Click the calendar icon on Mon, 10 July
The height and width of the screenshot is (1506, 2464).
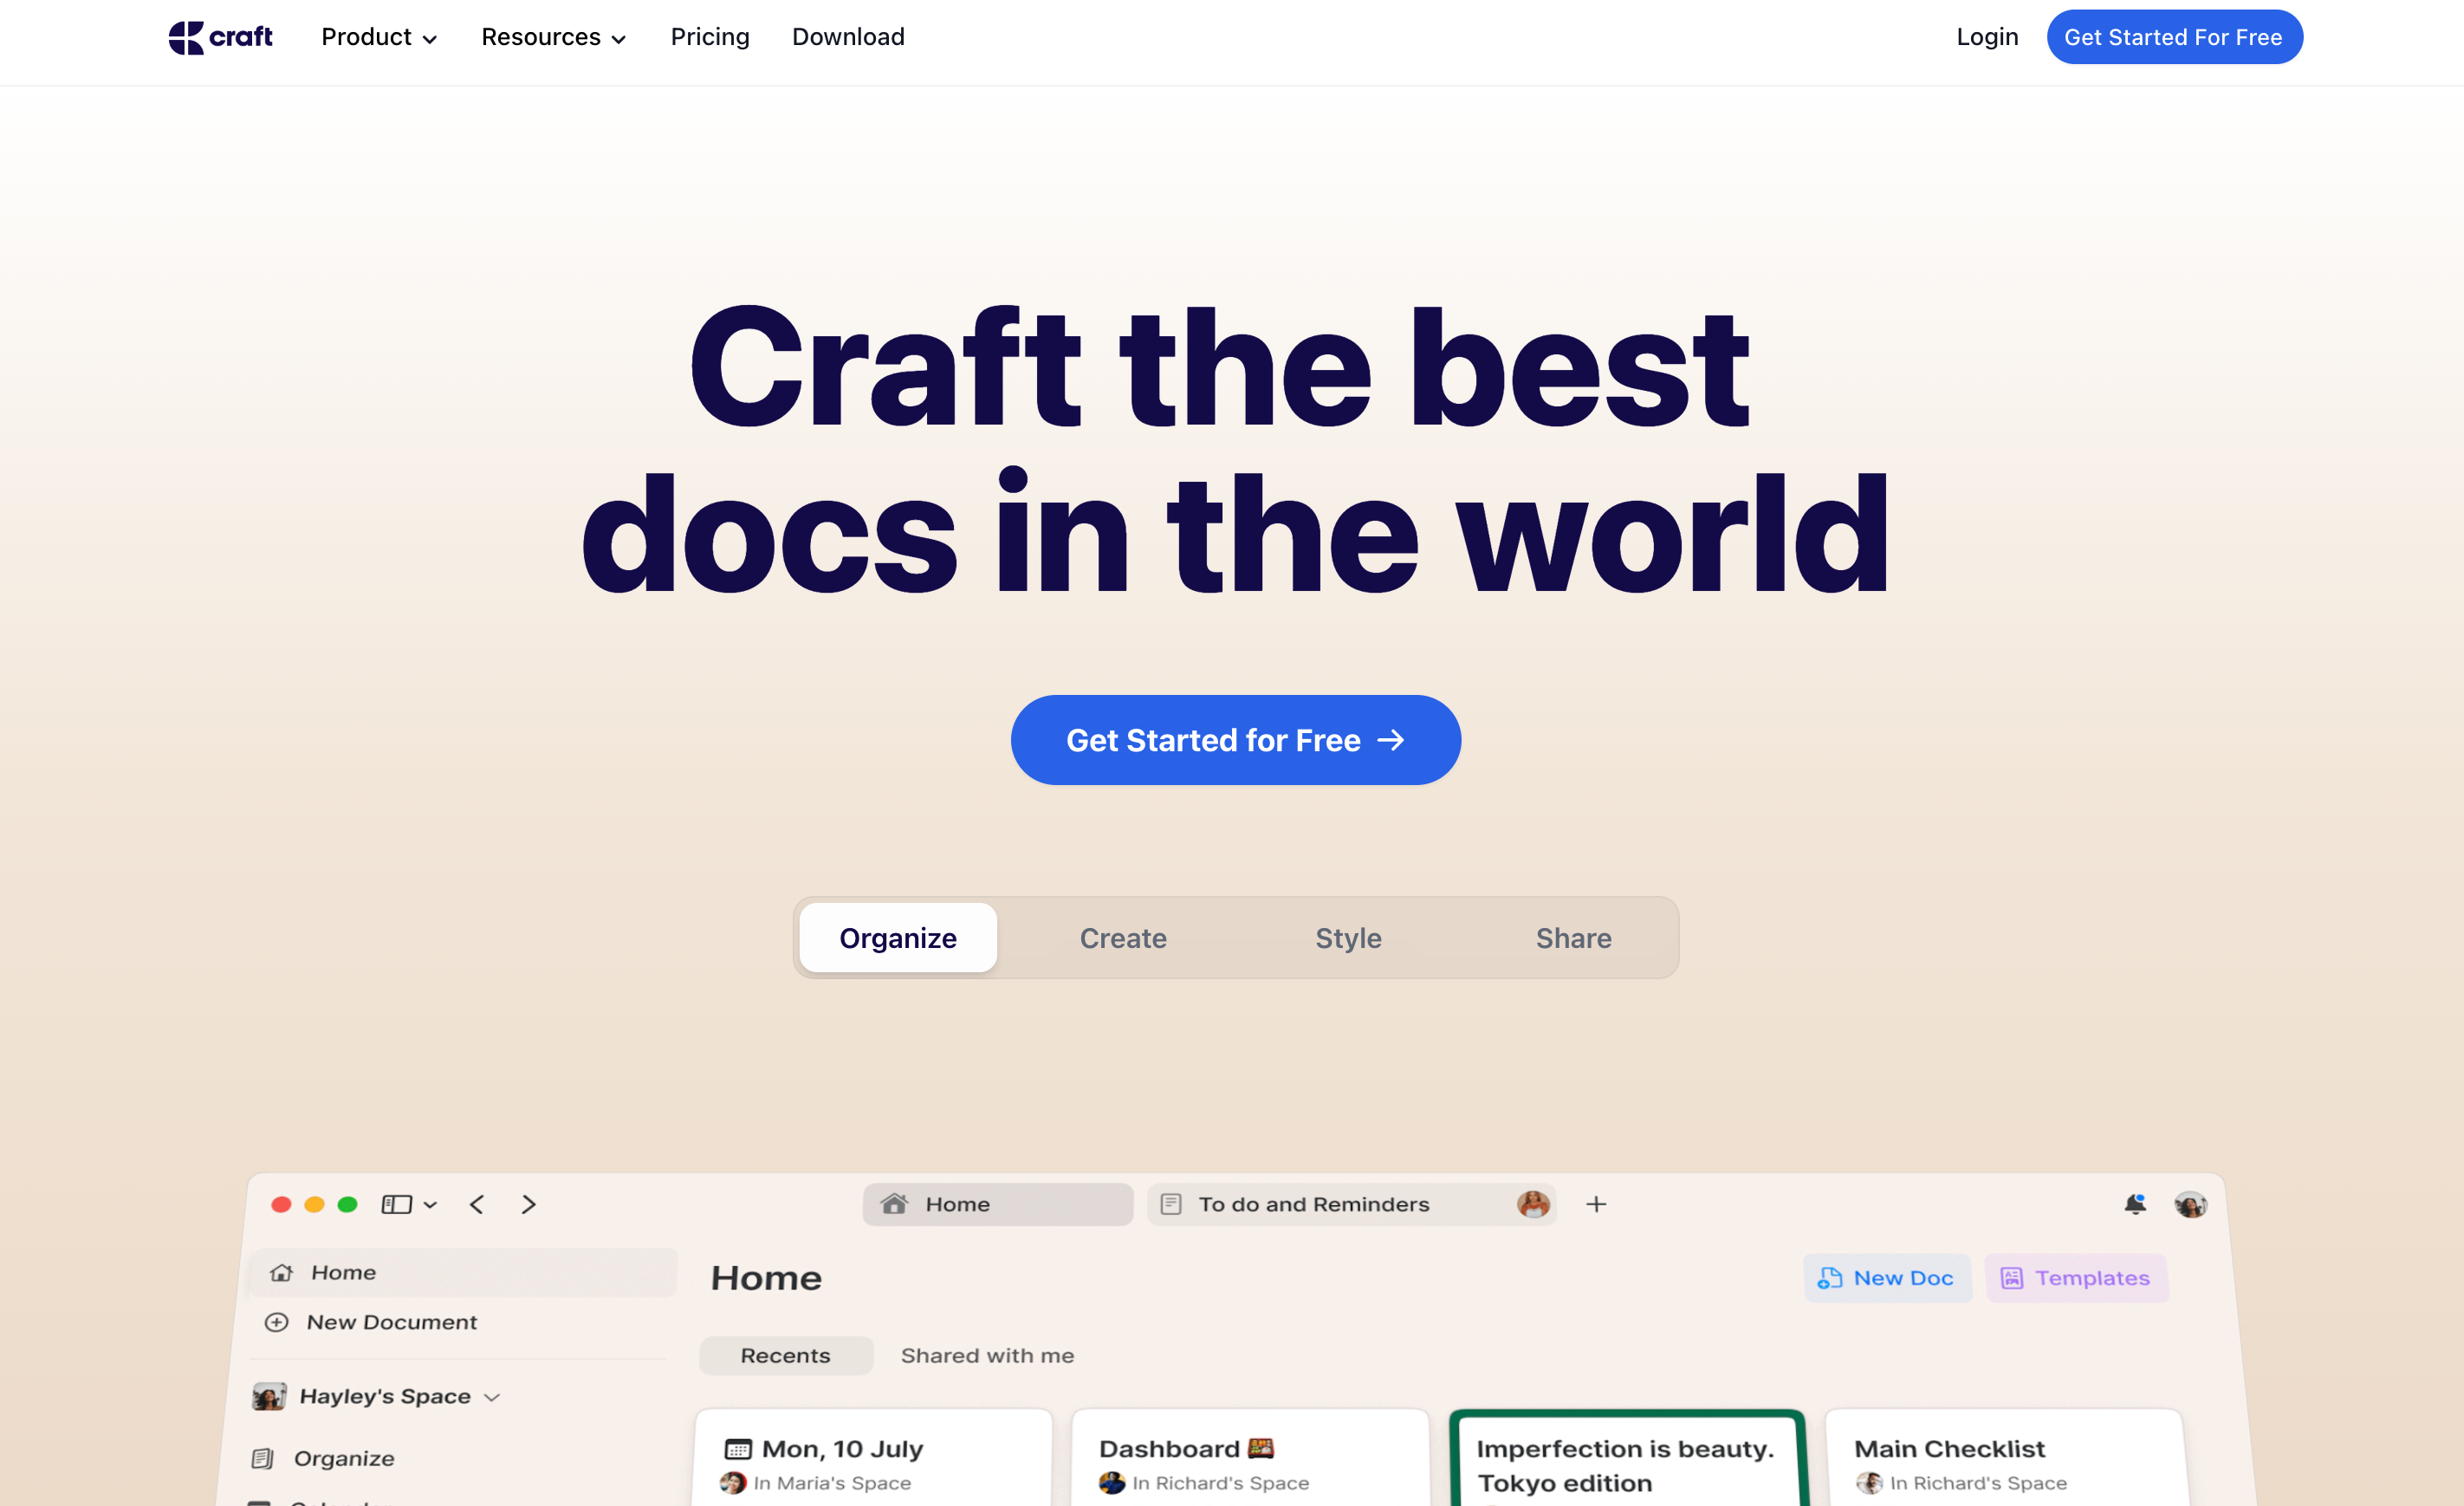coord(738,1448)
